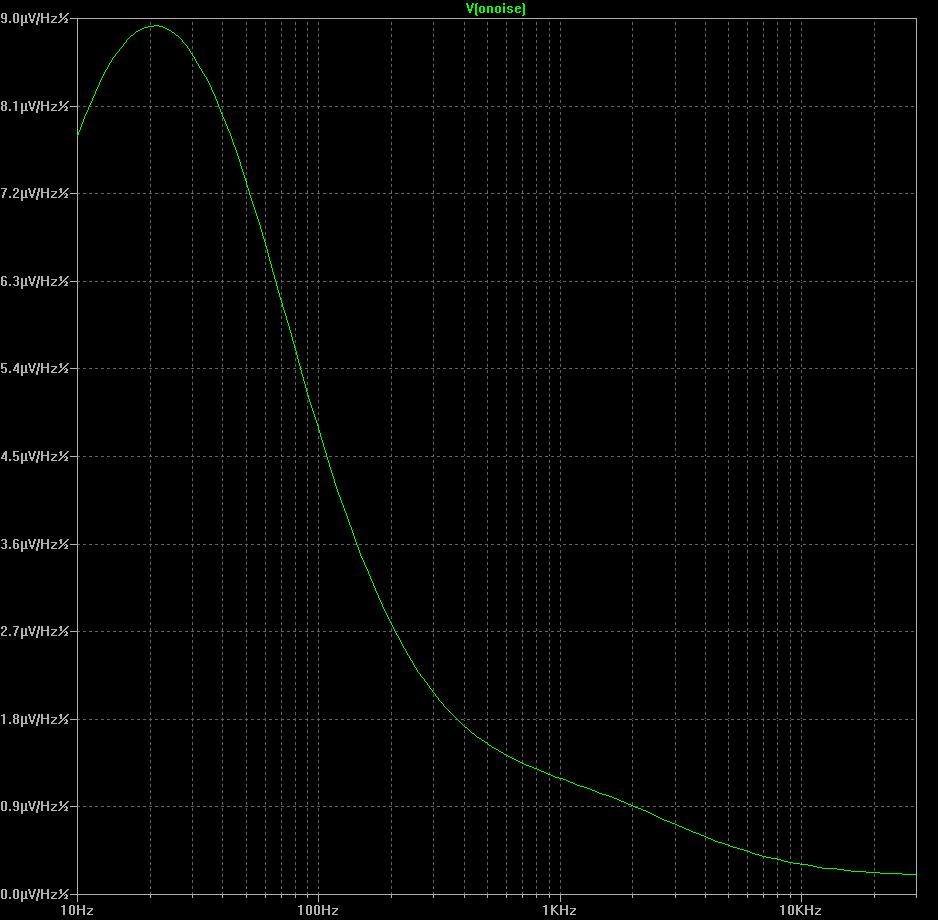The height and width of the screenshot is (921, 939).
Task: Click the 100Hz frequency label
Action: 318,911
